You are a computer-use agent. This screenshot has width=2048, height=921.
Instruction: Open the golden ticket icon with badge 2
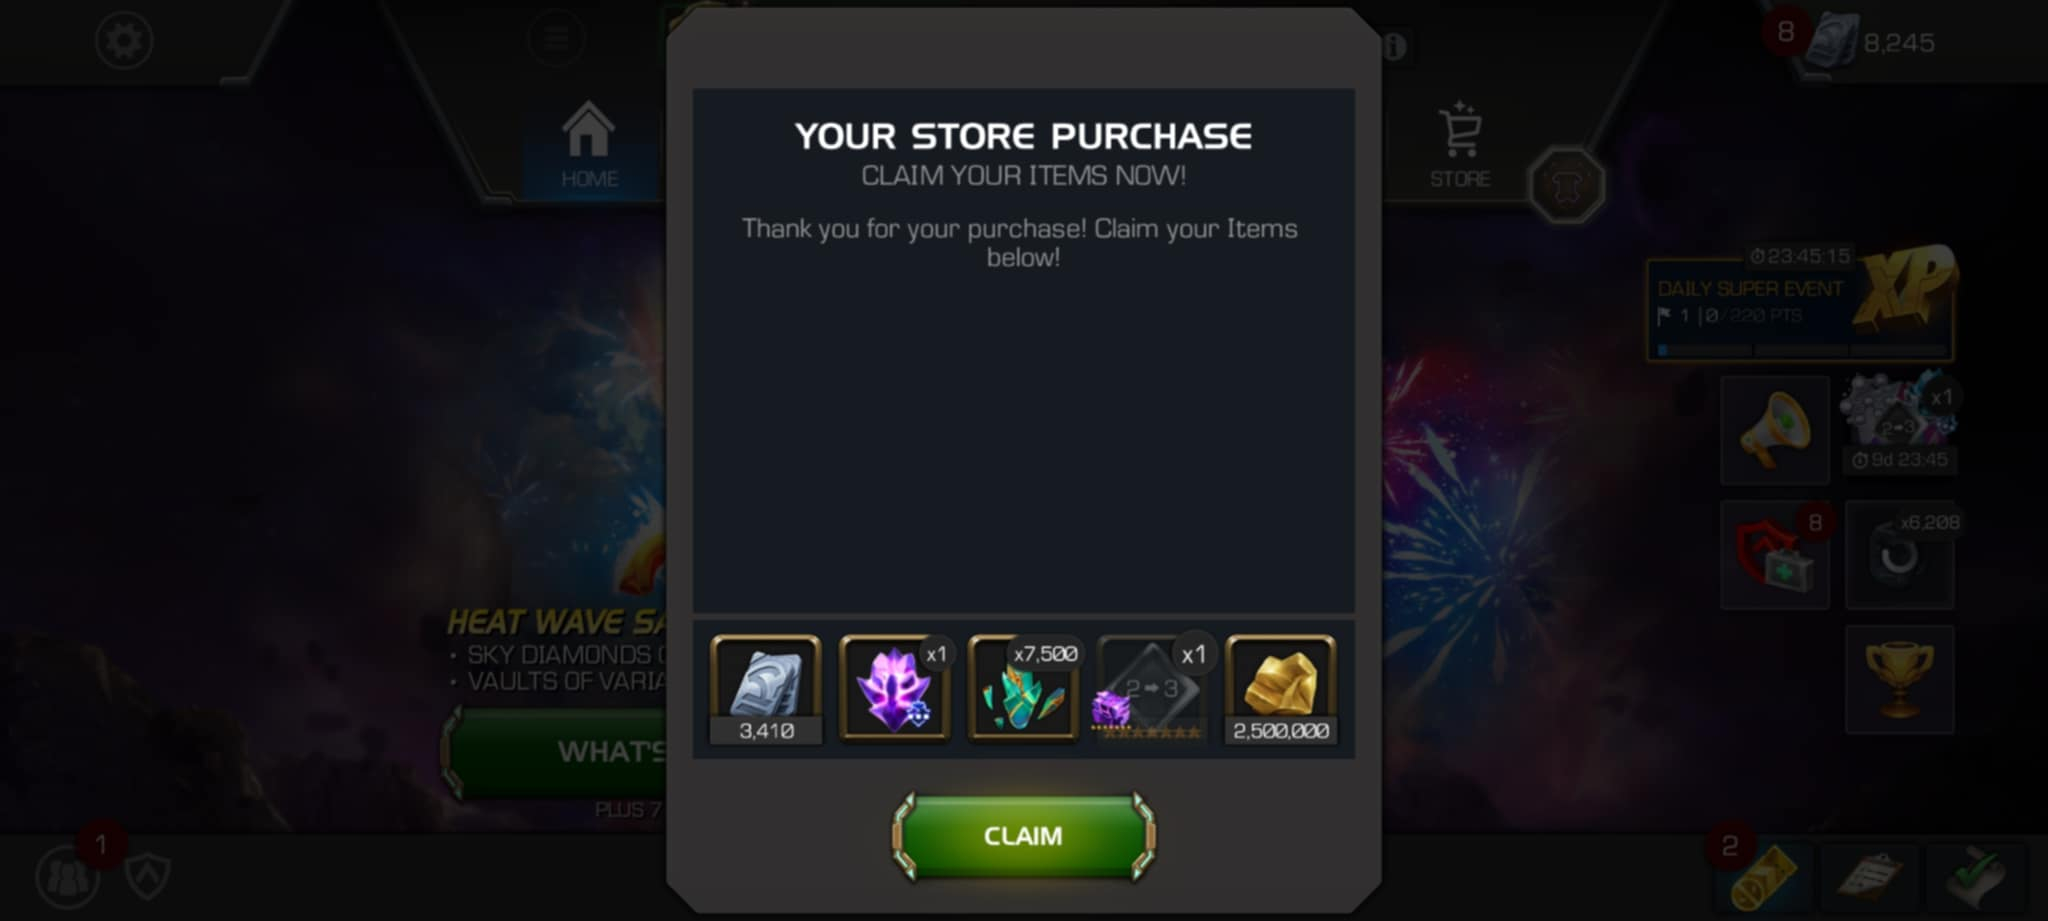pyautogui.click(x=1764, y=877)
